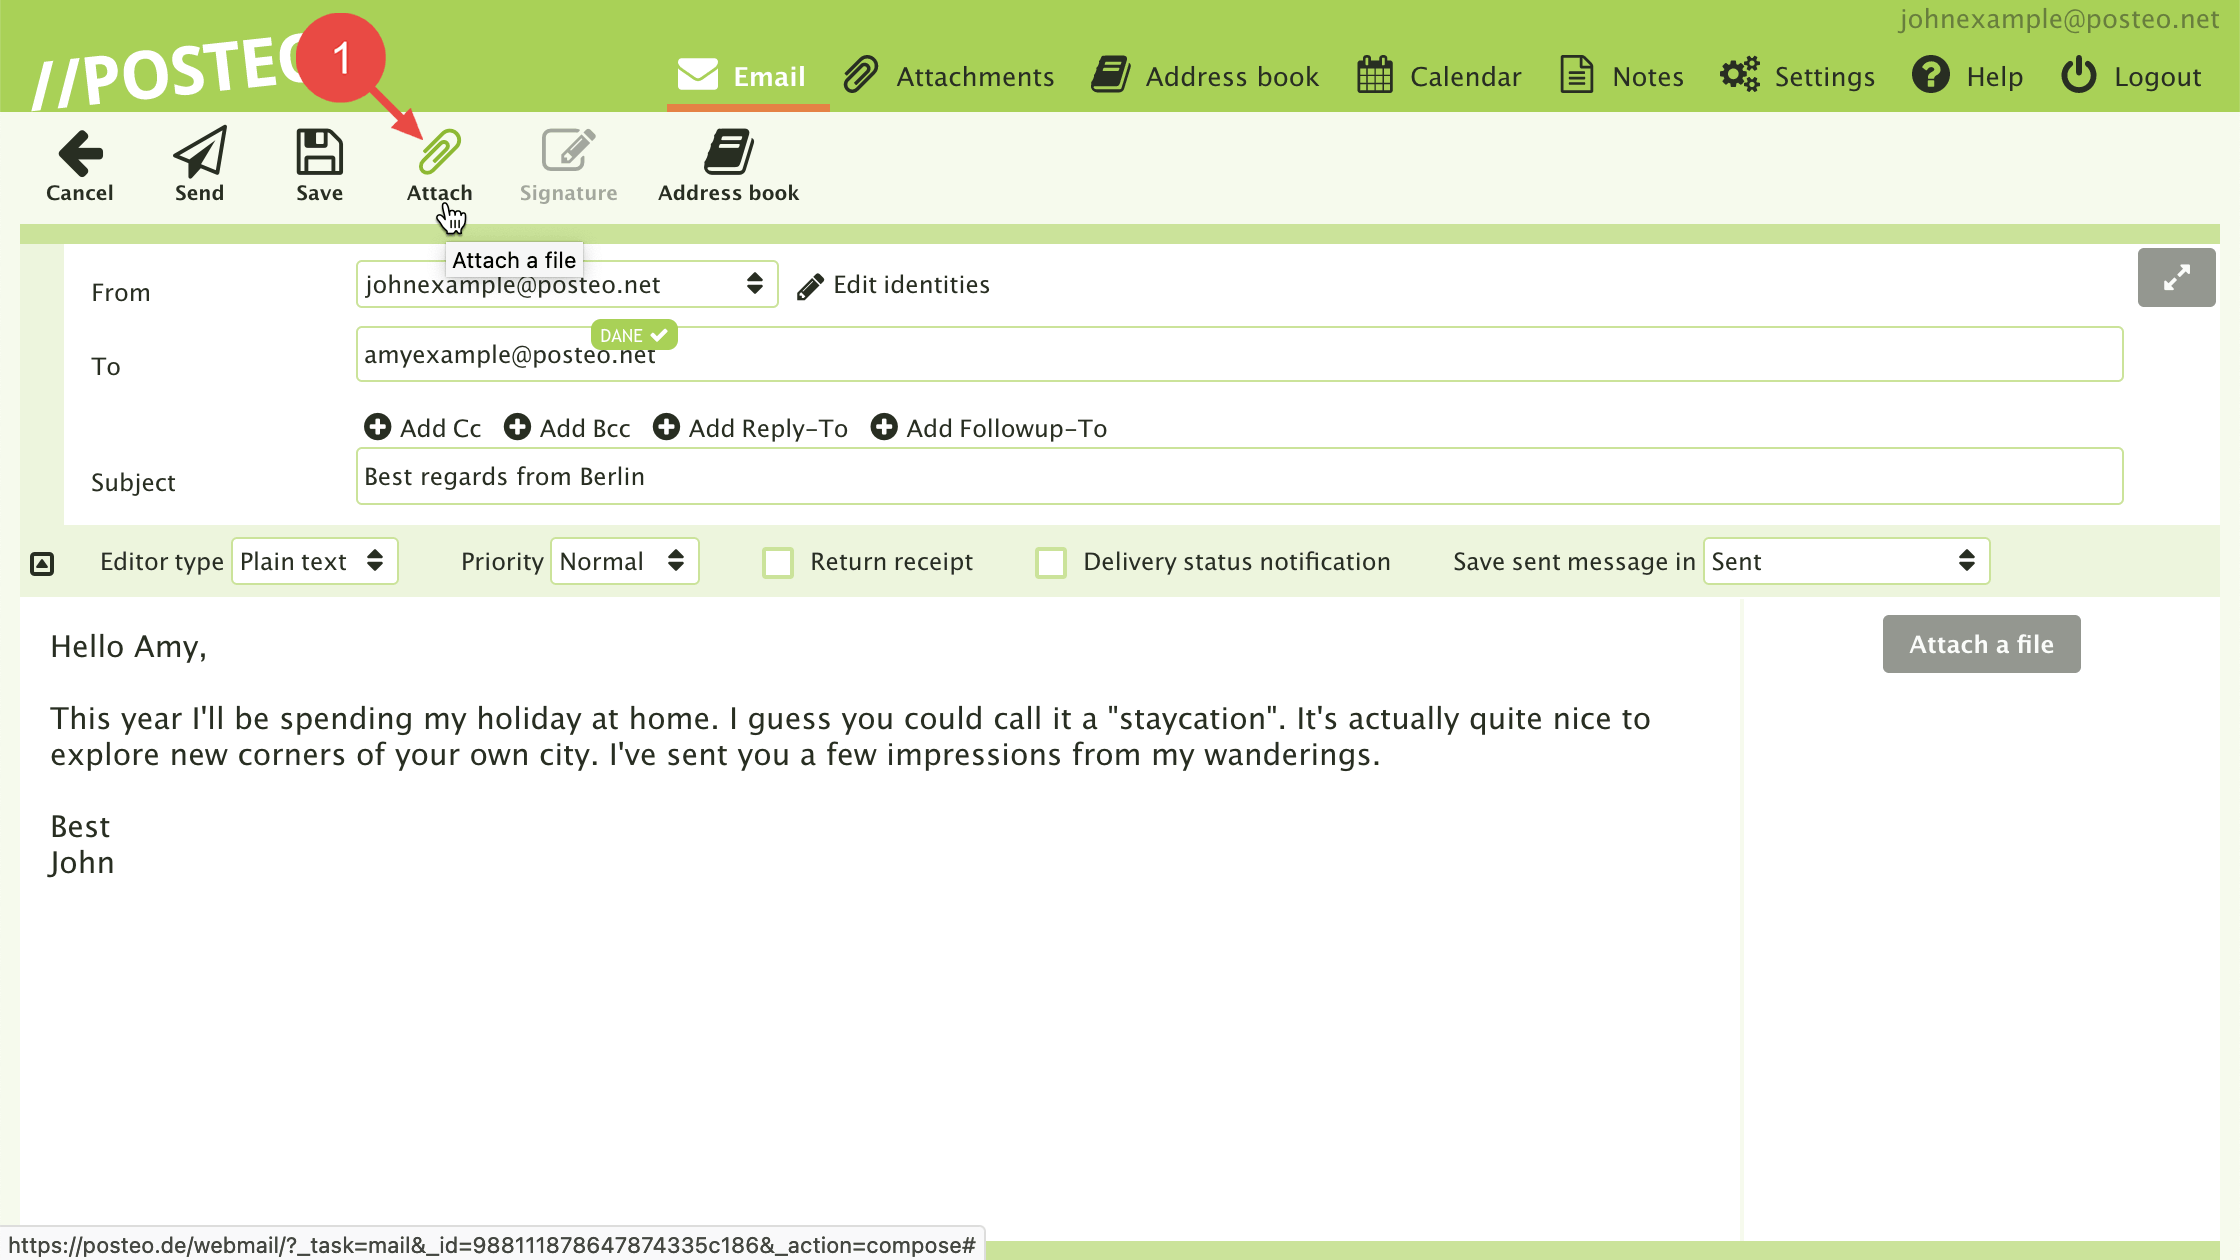Open the Address book toolbar icon

coord(728,152)
